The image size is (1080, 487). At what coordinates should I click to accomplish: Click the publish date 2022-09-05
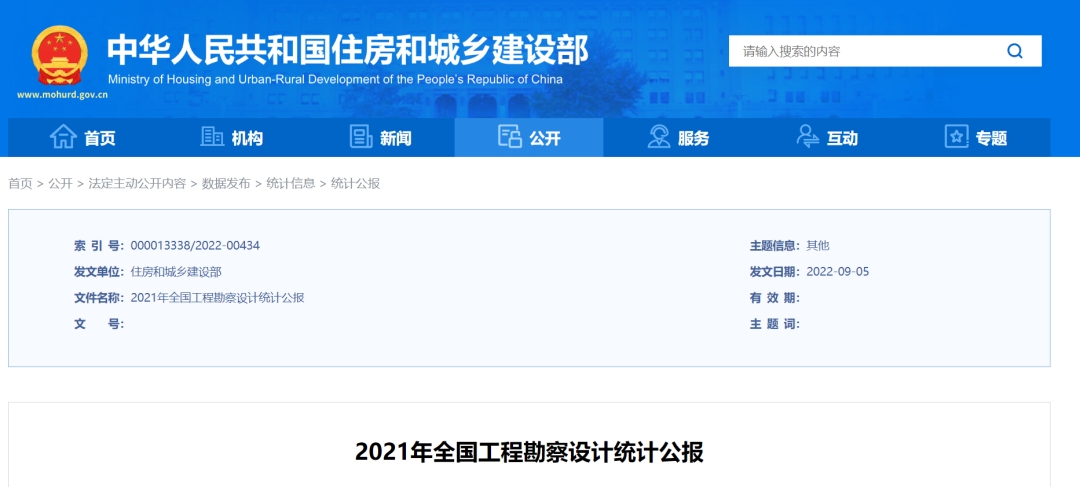point(838,271)
